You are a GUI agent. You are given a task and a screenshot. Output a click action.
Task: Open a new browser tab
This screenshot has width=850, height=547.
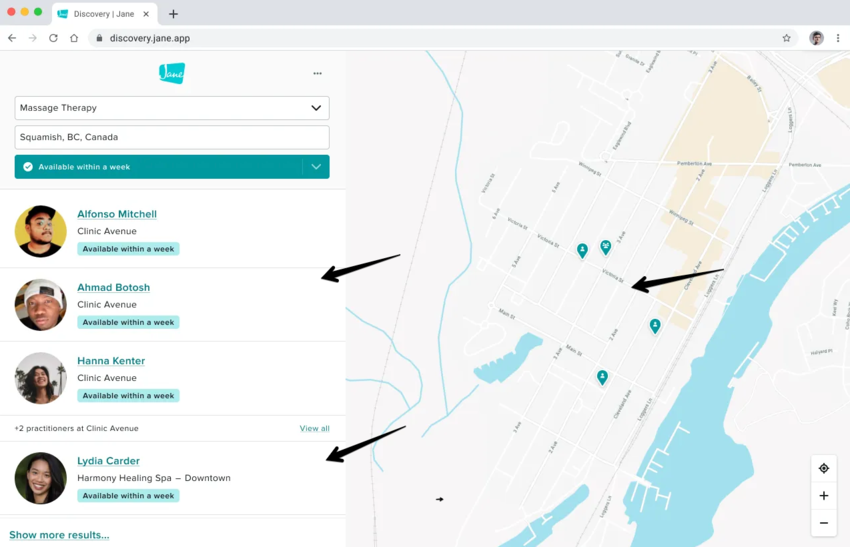click(173, 14)
